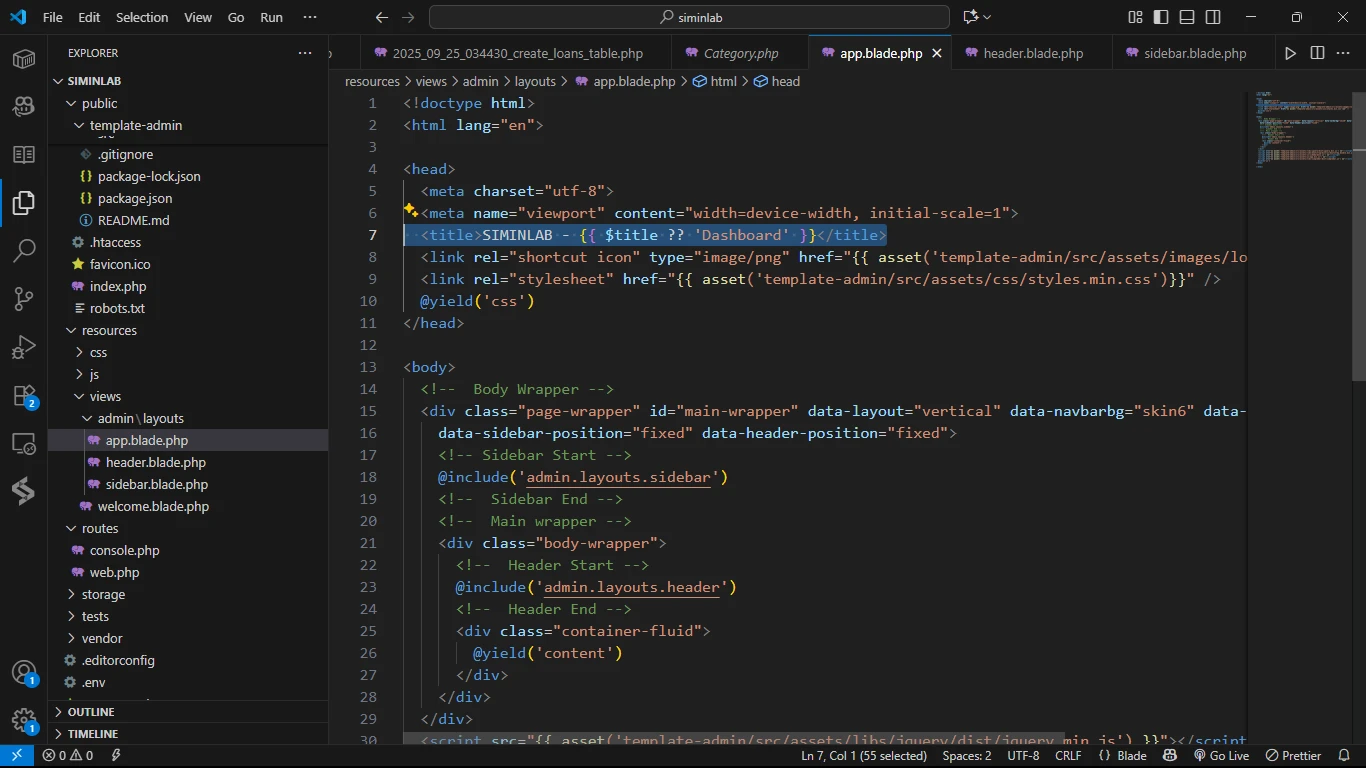Screen dimensions: 1366x768
Task: Toggle the Secondary Side Bar visibility
Action: tap(1213, 17)
